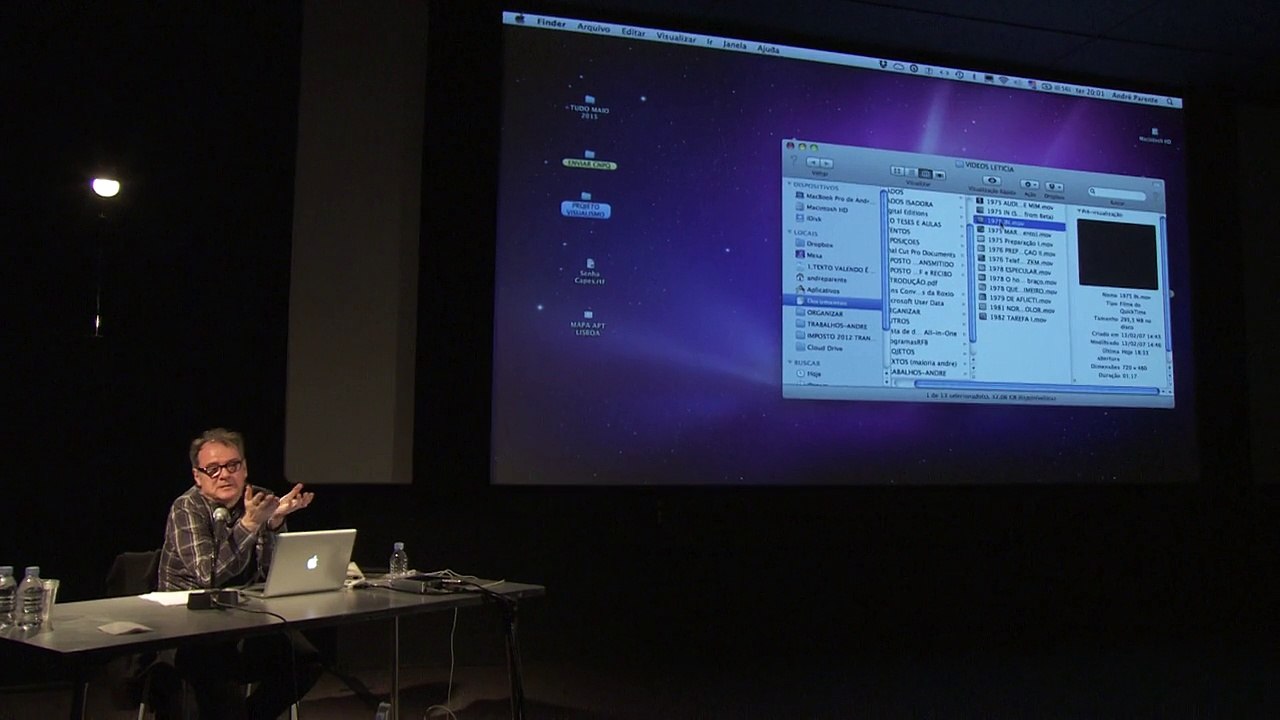This screenshot has width=1280, height=720.
Task: Select the TUDO MAIO 2015 desktop folder
Action: [589, 107]
